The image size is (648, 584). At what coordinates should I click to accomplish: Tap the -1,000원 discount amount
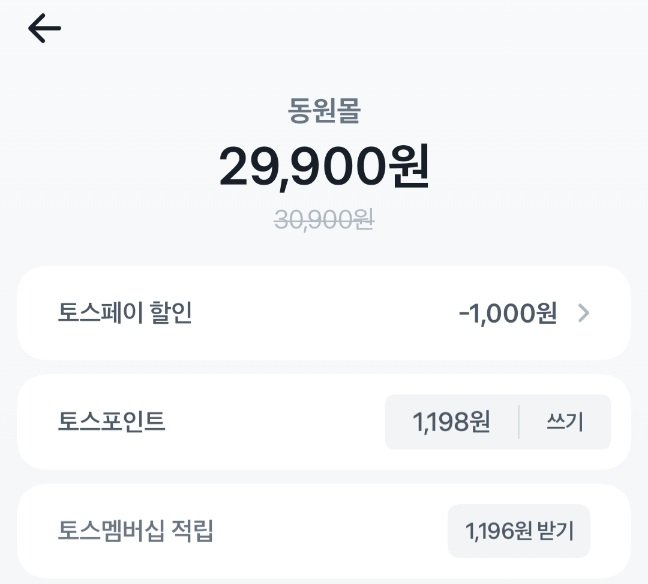507,313
